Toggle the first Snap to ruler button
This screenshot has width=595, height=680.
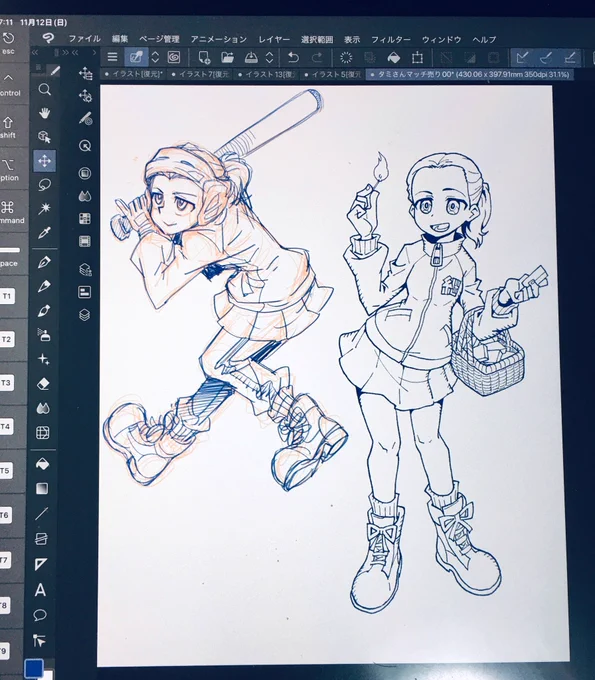[x=523, y=57]
